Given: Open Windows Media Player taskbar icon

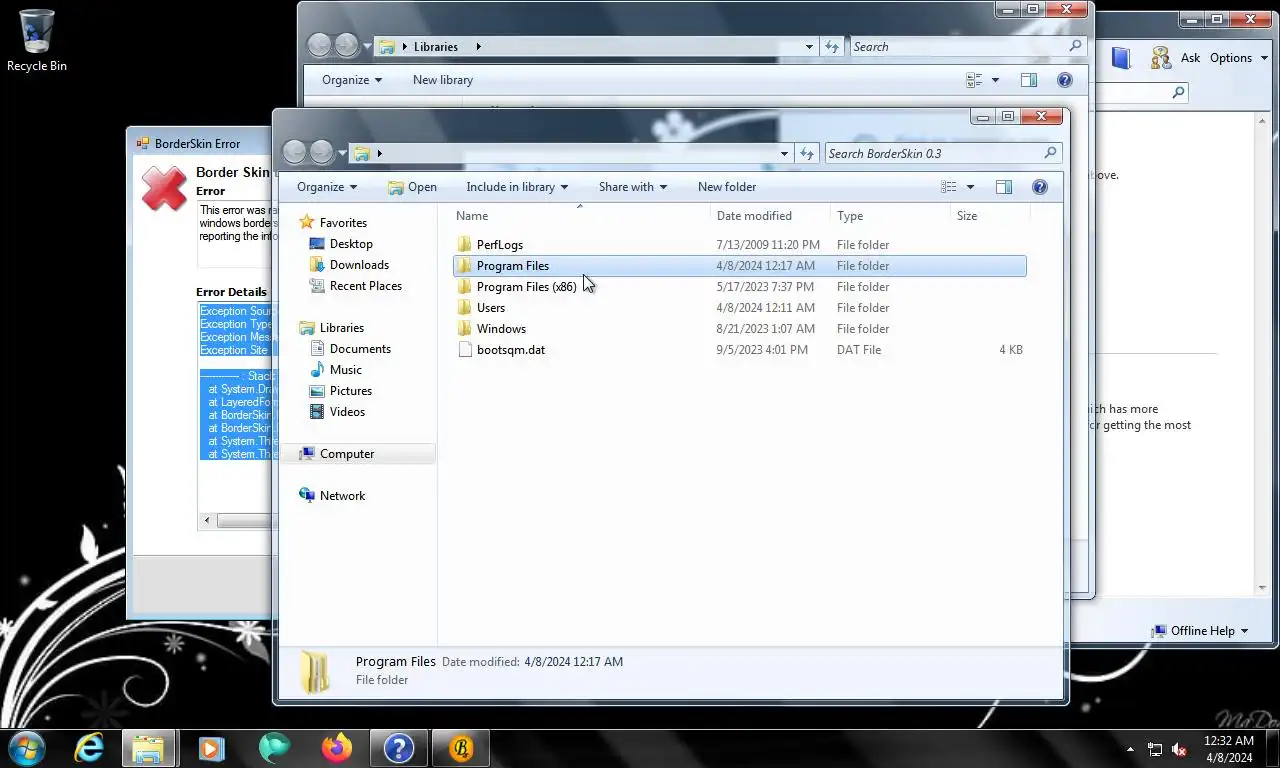Looking at the screenshot, I should pyautogui.click(x=211, y=748).
